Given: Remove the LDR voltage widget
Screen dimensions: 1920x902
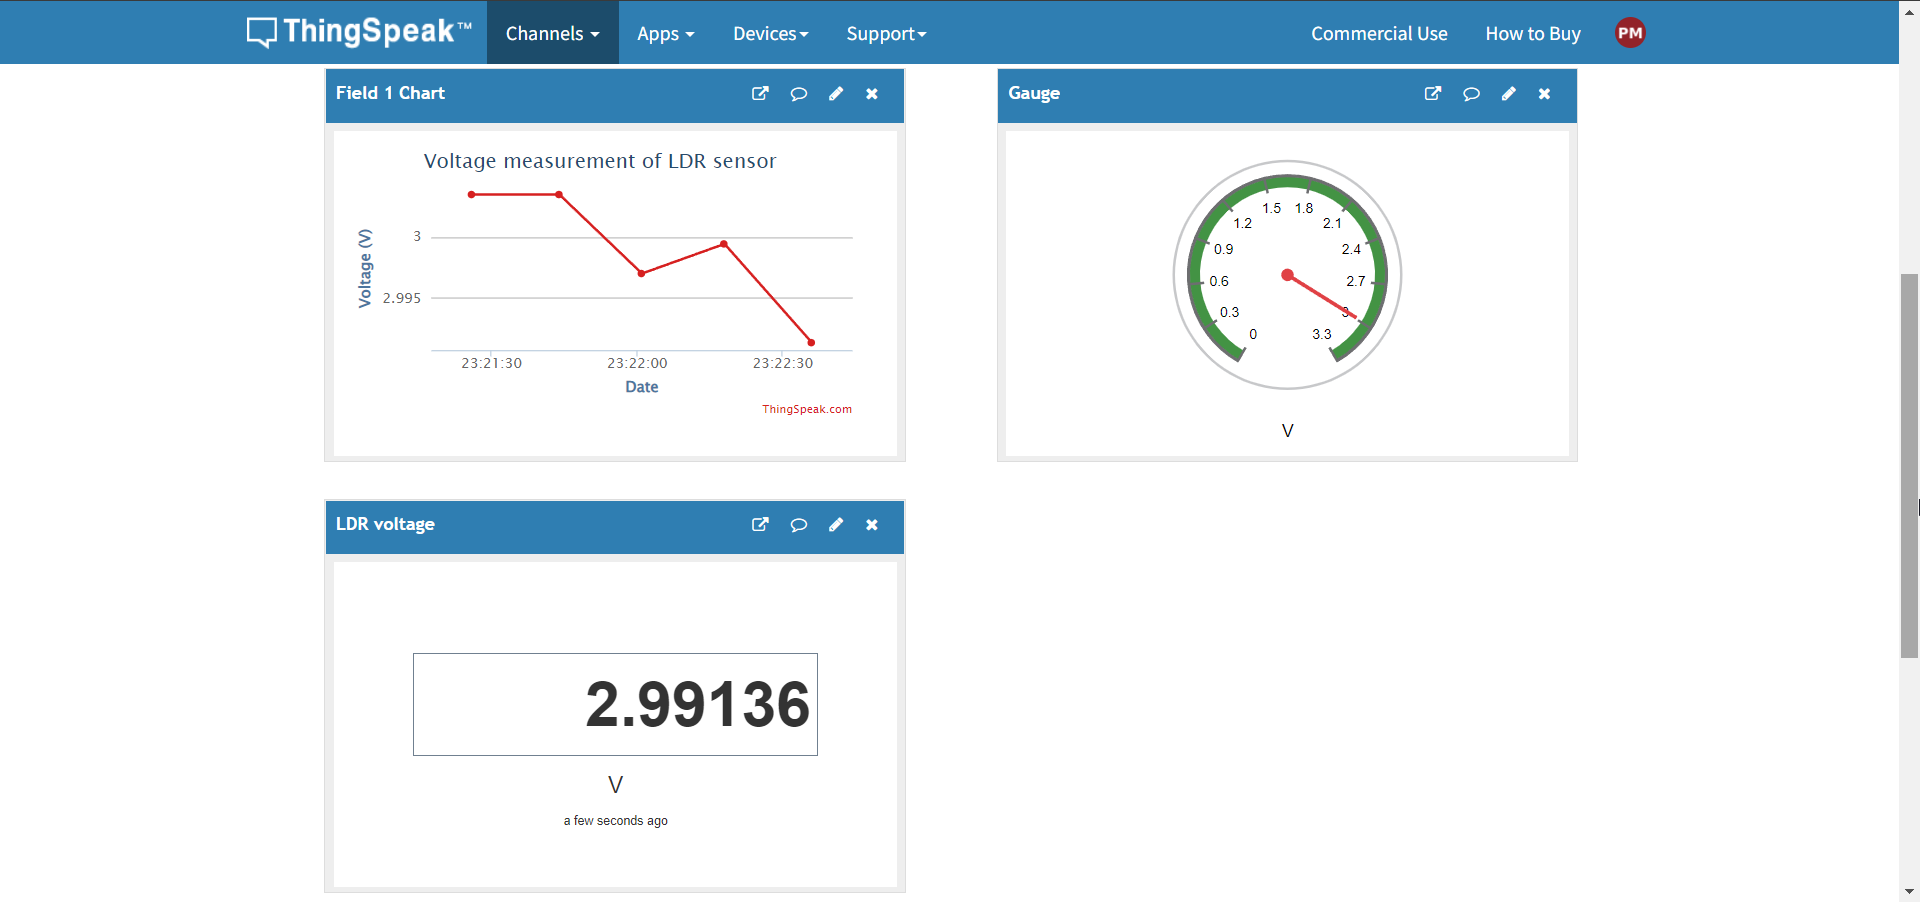Looking at the screenshot, I should pos(872,524).
